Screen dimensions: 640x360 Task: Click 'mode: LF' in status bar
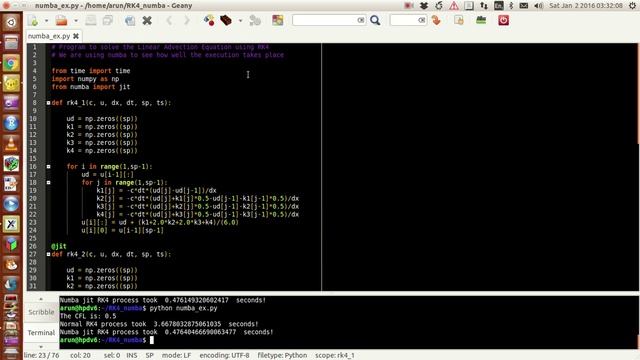point(176,355)
